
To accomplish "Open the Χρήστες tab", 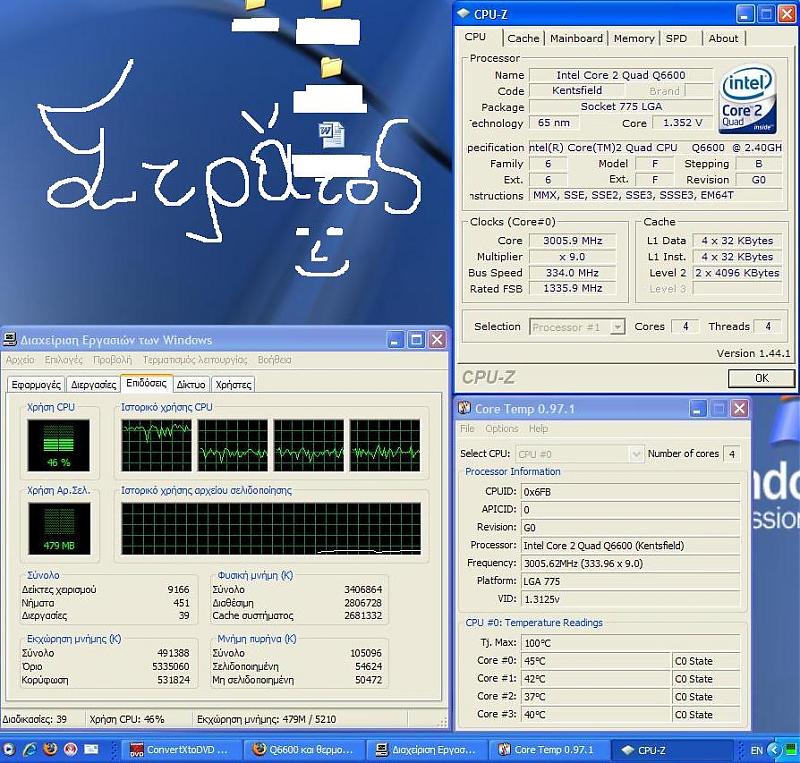I will tap(233, 384).
